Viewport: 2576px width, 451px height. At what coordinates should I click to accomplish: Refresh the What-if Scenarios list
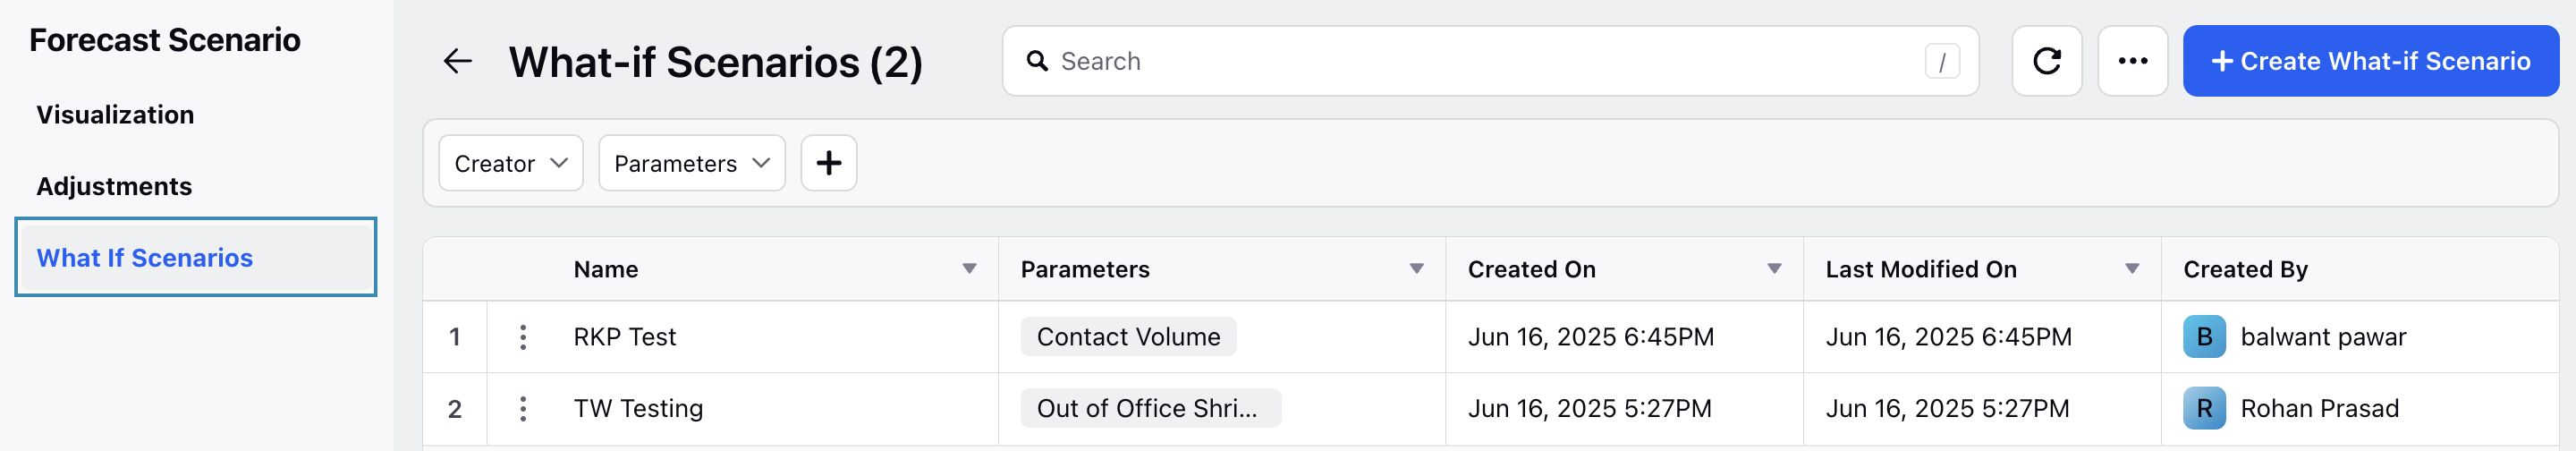coord(2046,61)
